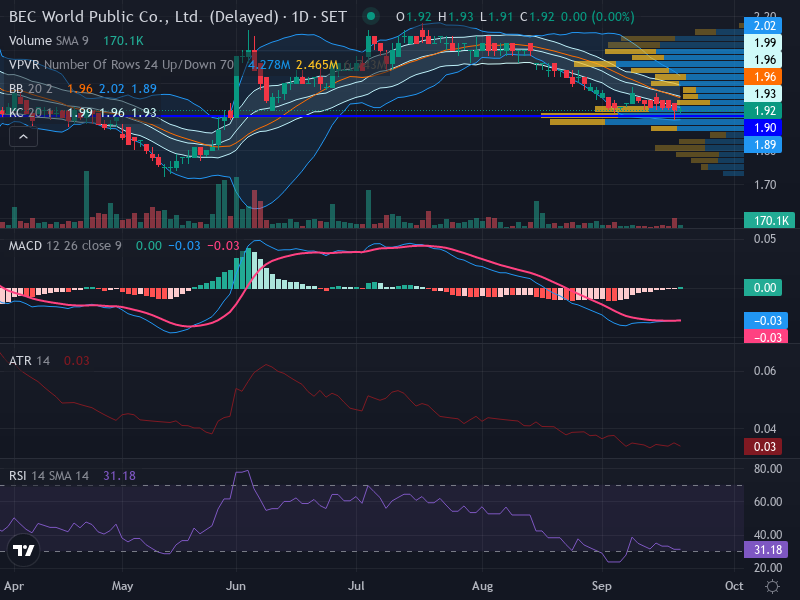
Task: Select the ATR 14 indicator legend
Action: point(29,361)
